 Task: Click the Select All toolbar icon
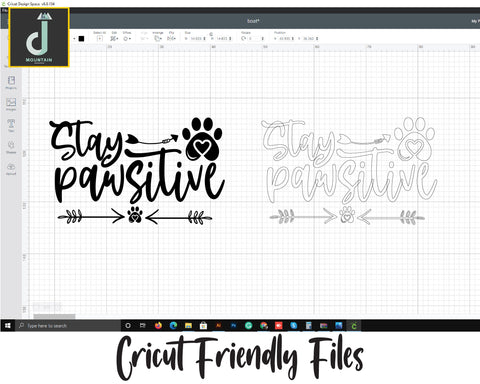tap(99, 38)
